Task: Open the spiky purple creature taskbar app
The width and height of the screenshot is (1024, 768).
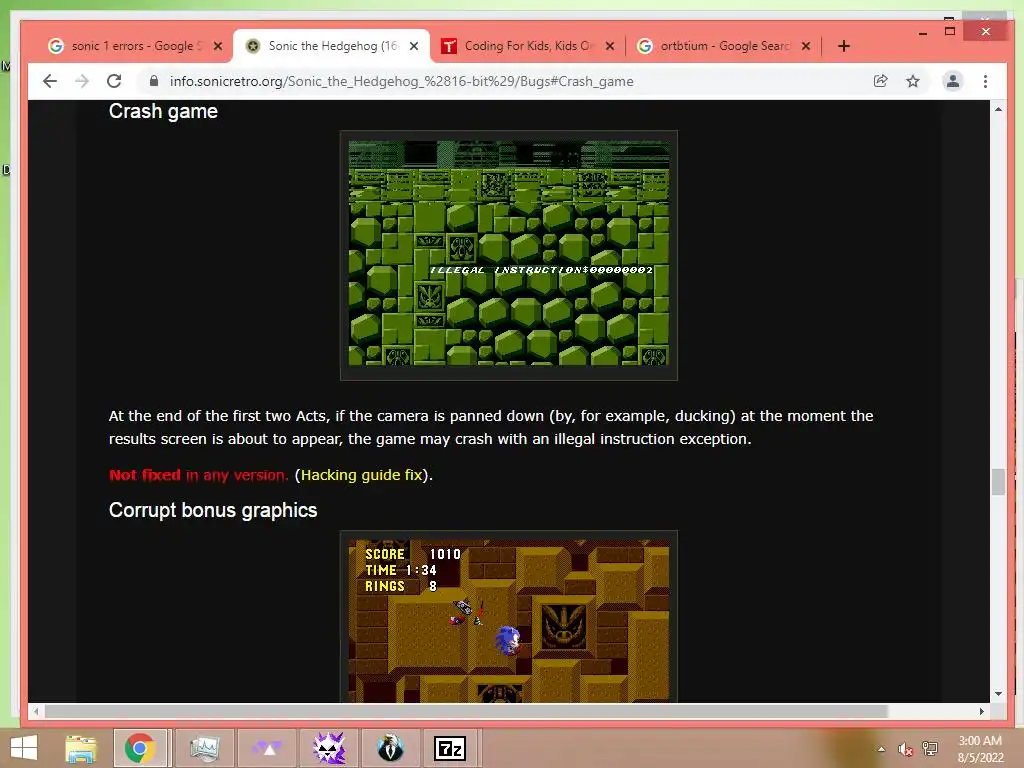Action: 329,748
